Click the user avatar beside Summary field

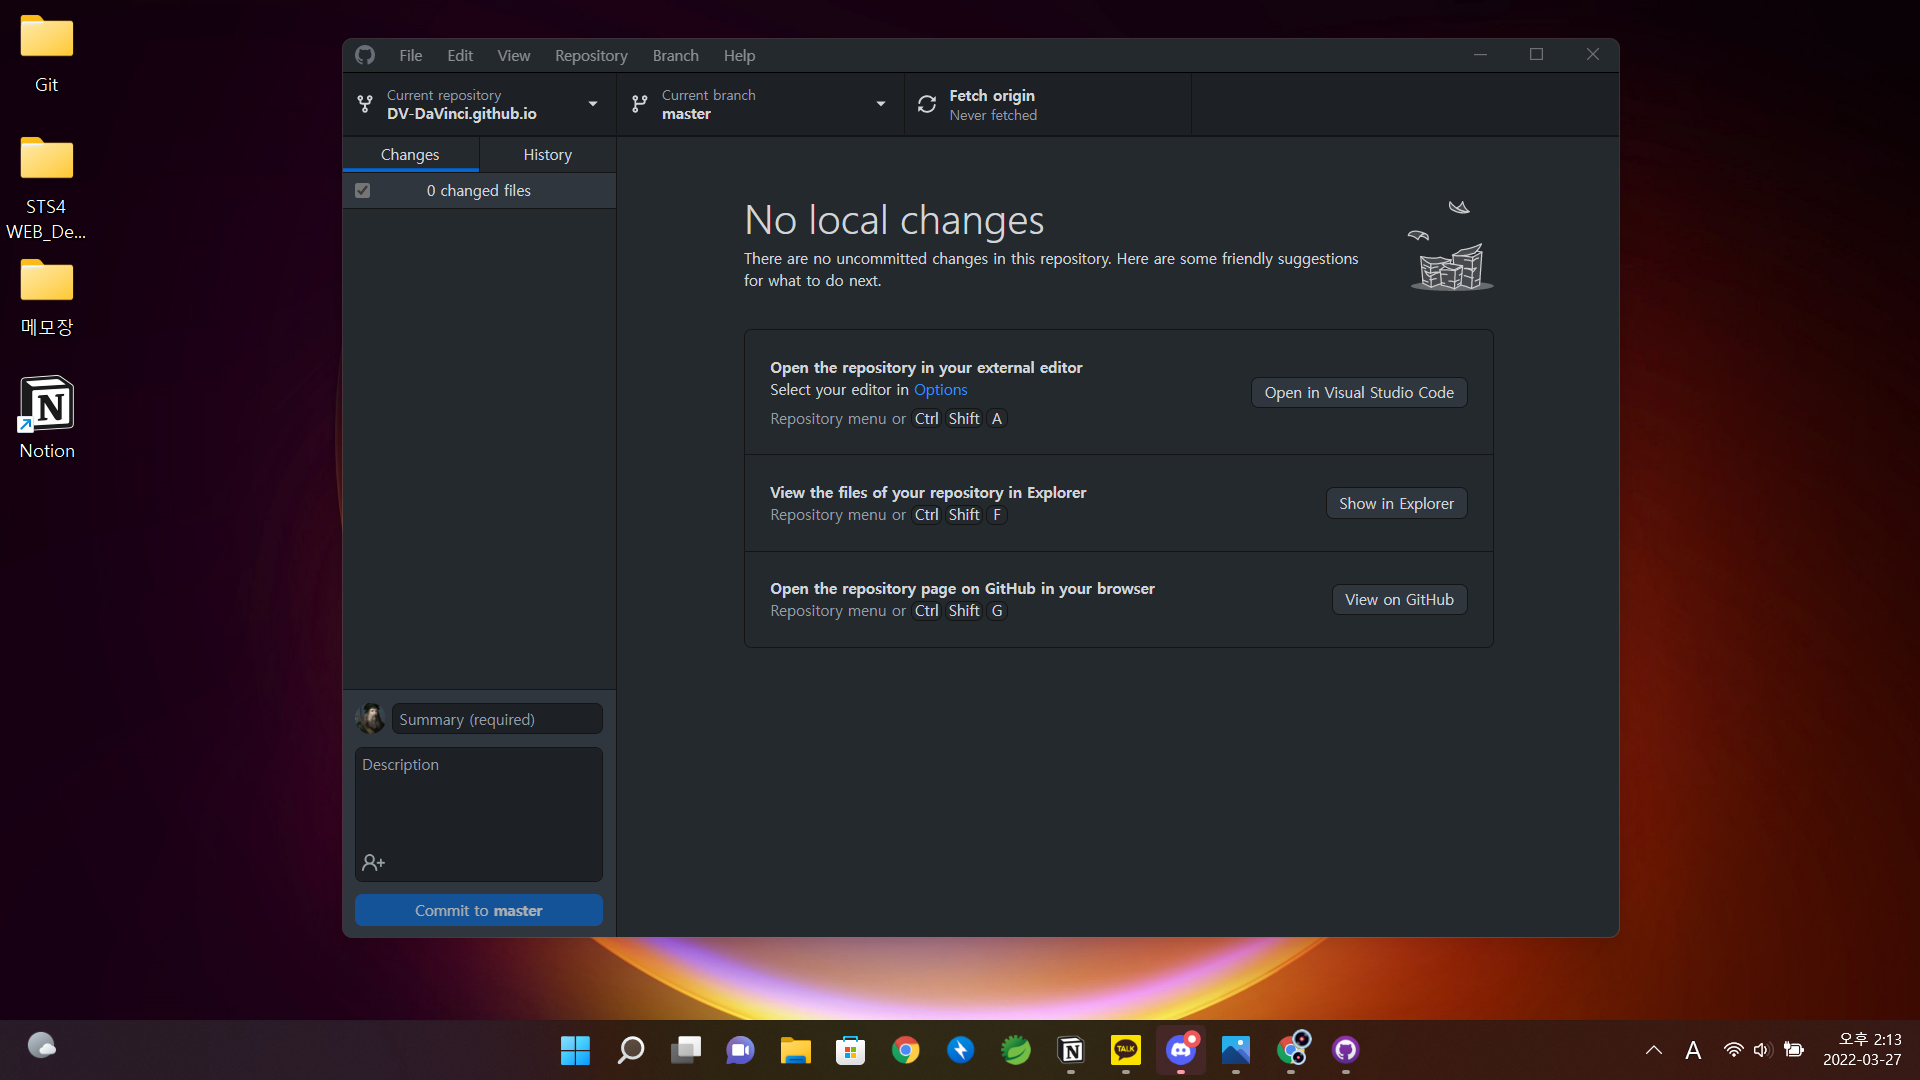tap(371, 719)
